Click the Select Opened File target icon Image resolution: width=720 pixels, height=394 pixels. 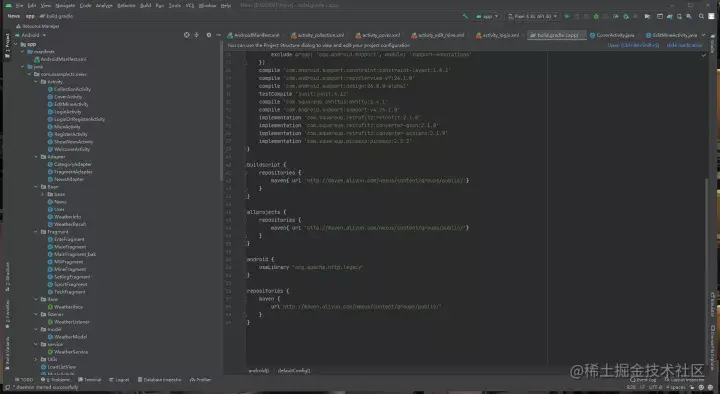(x=186, y=35)
